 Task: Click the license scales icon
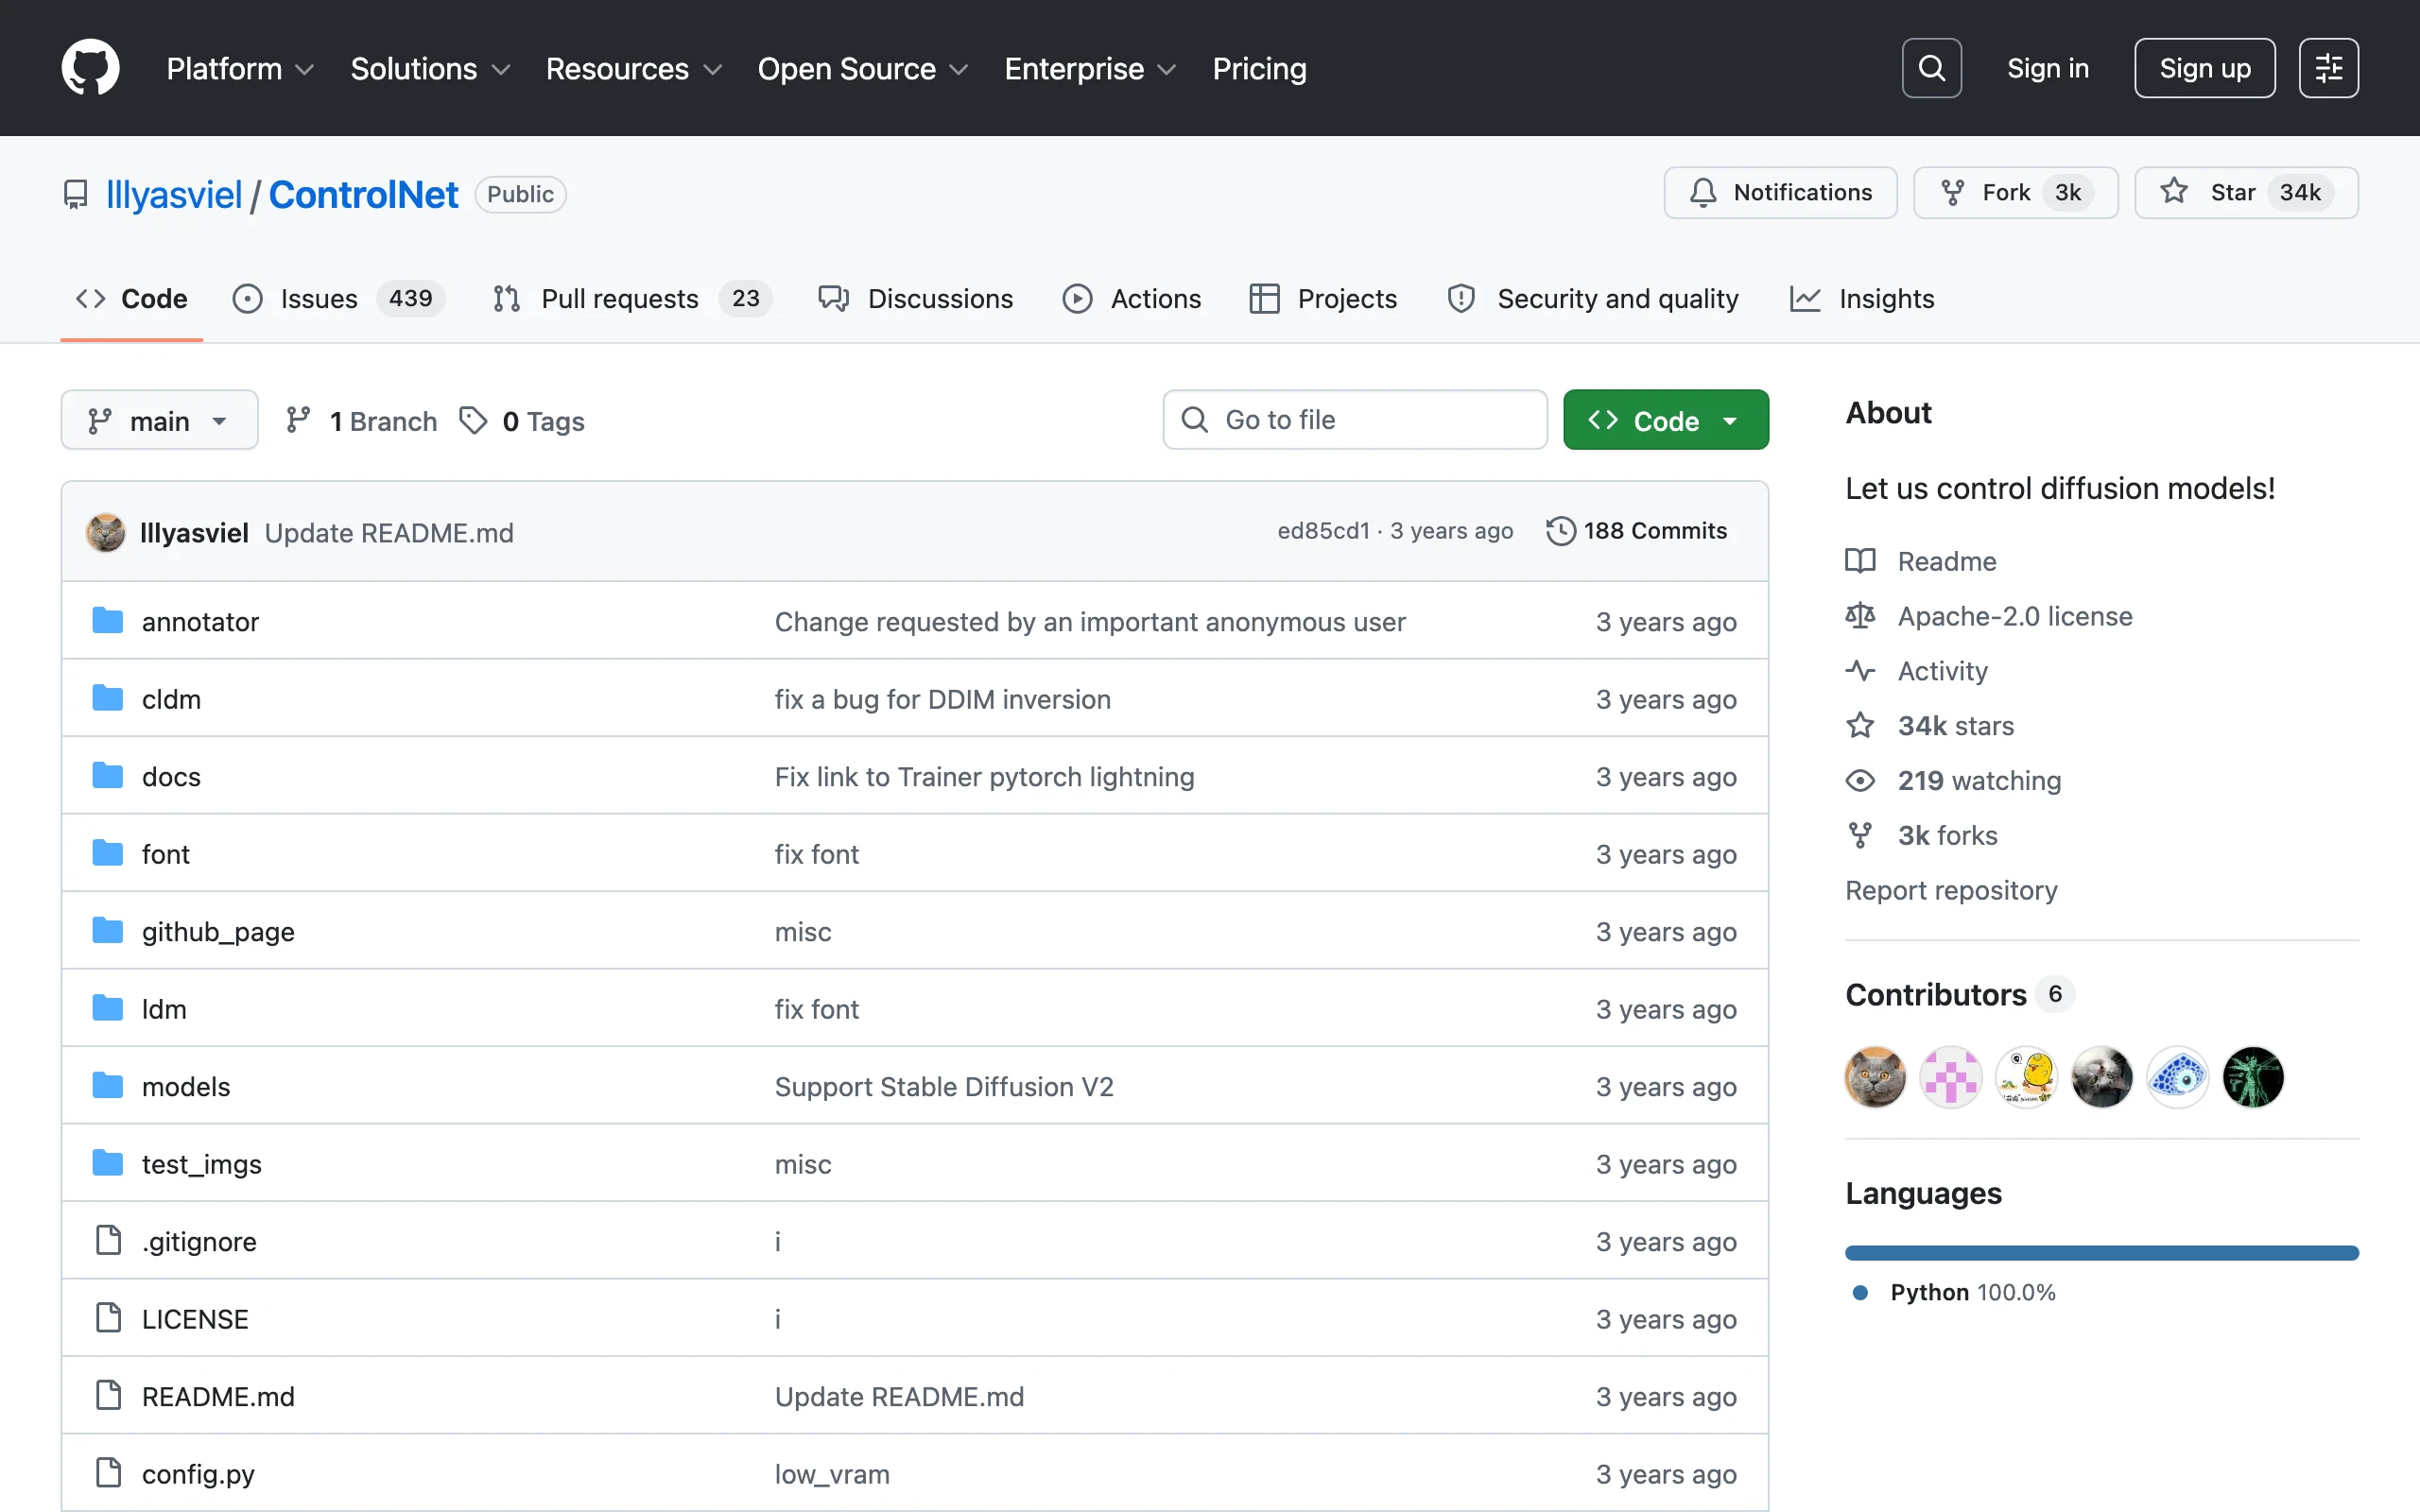pyautogui.click(x=1860, y=616)
